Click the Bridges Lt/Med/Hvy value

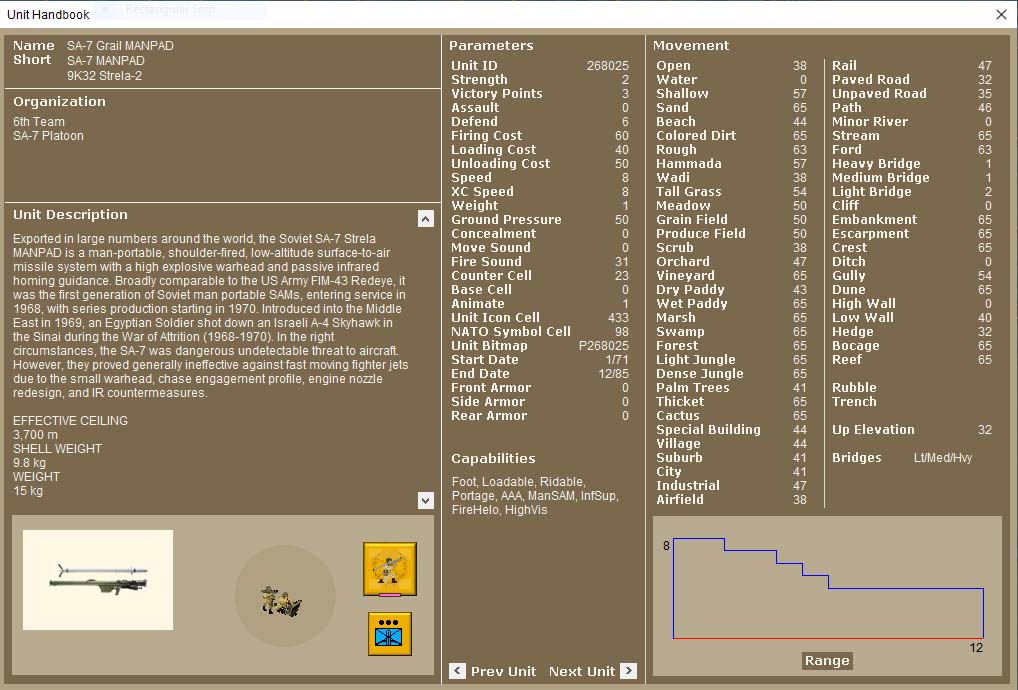(943, 458)
